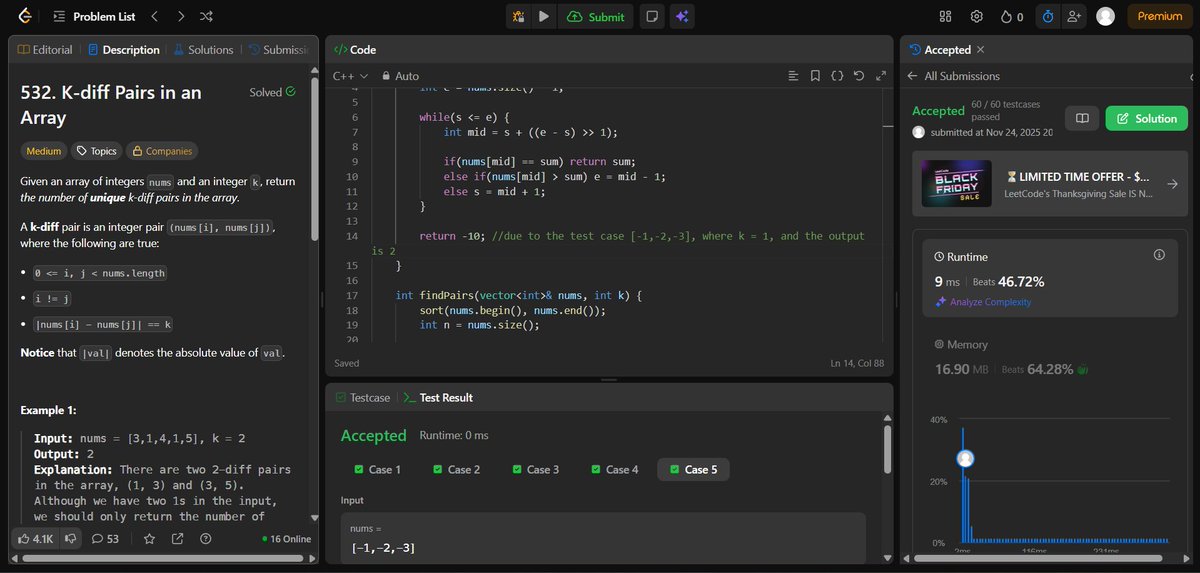Open invite user icon
Screen dimensions: 1200x573
pos(1074,16)
